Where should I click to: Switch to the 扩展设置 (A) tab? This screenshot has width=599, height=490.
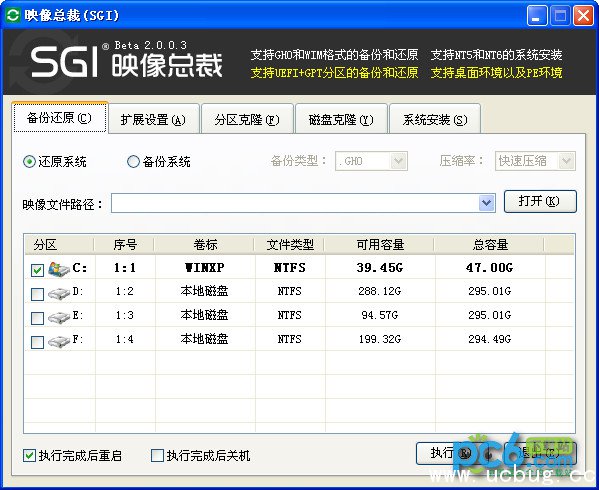[154, 120]
